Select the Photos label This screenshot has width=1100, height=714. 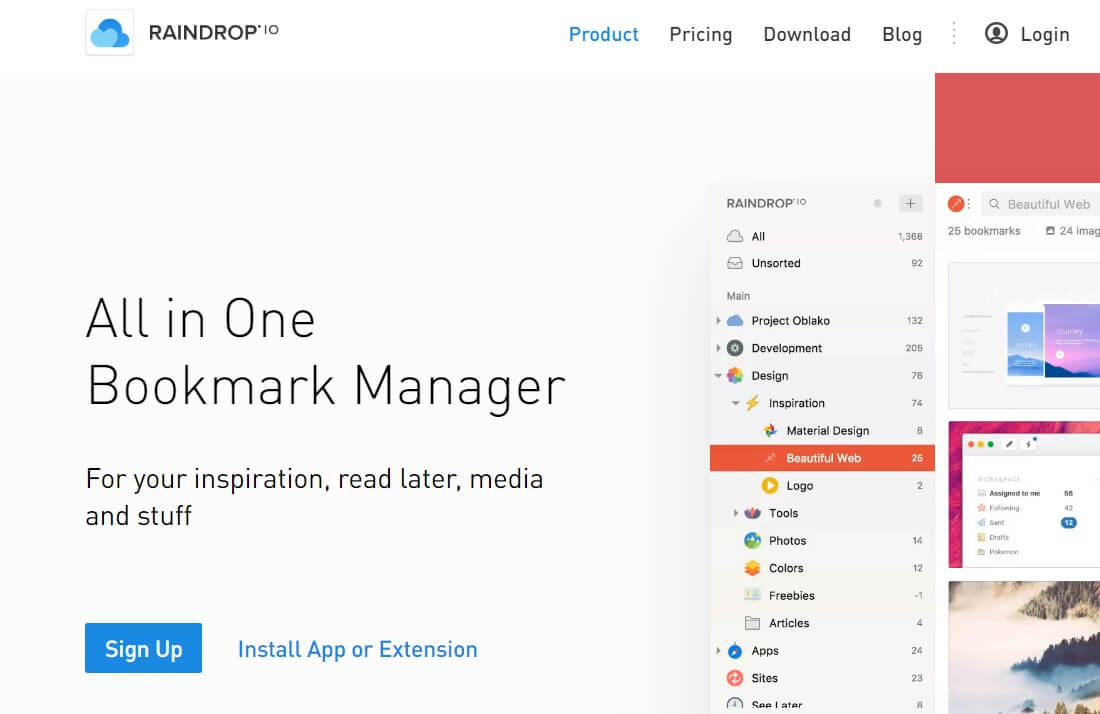(x=787, y=541)
